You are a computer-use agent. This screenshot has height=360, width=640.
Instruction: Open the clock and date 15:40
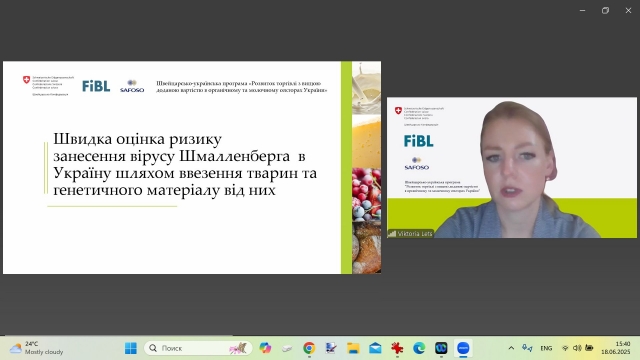[x=616, y=348]
